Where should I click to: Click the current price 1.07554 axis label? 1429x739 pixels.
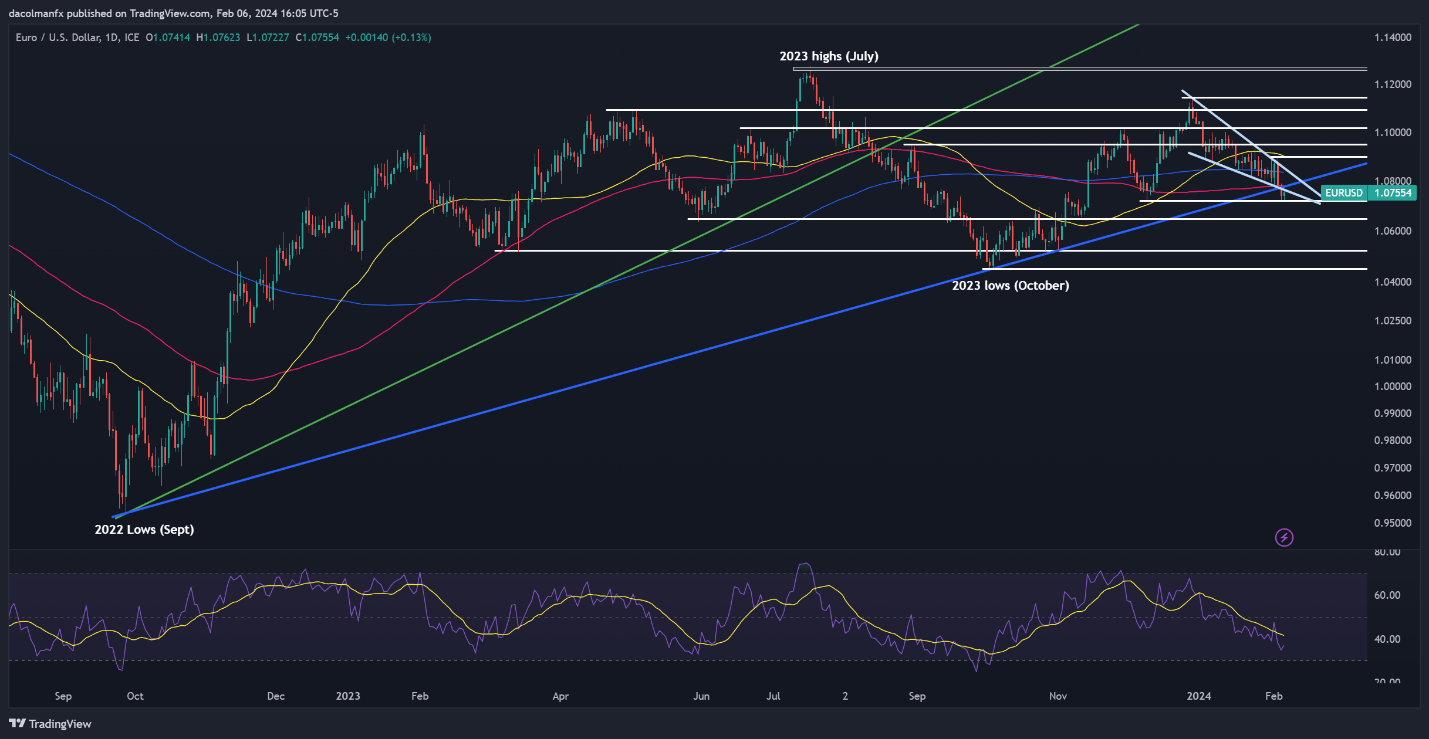pos(1390,192)
